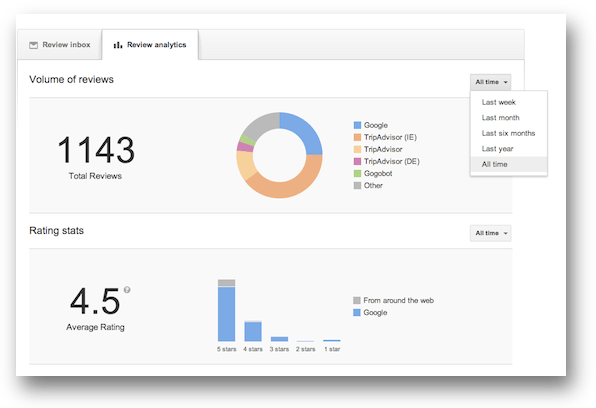Click the bar chart icon on Review analytics

coord(118,45)
